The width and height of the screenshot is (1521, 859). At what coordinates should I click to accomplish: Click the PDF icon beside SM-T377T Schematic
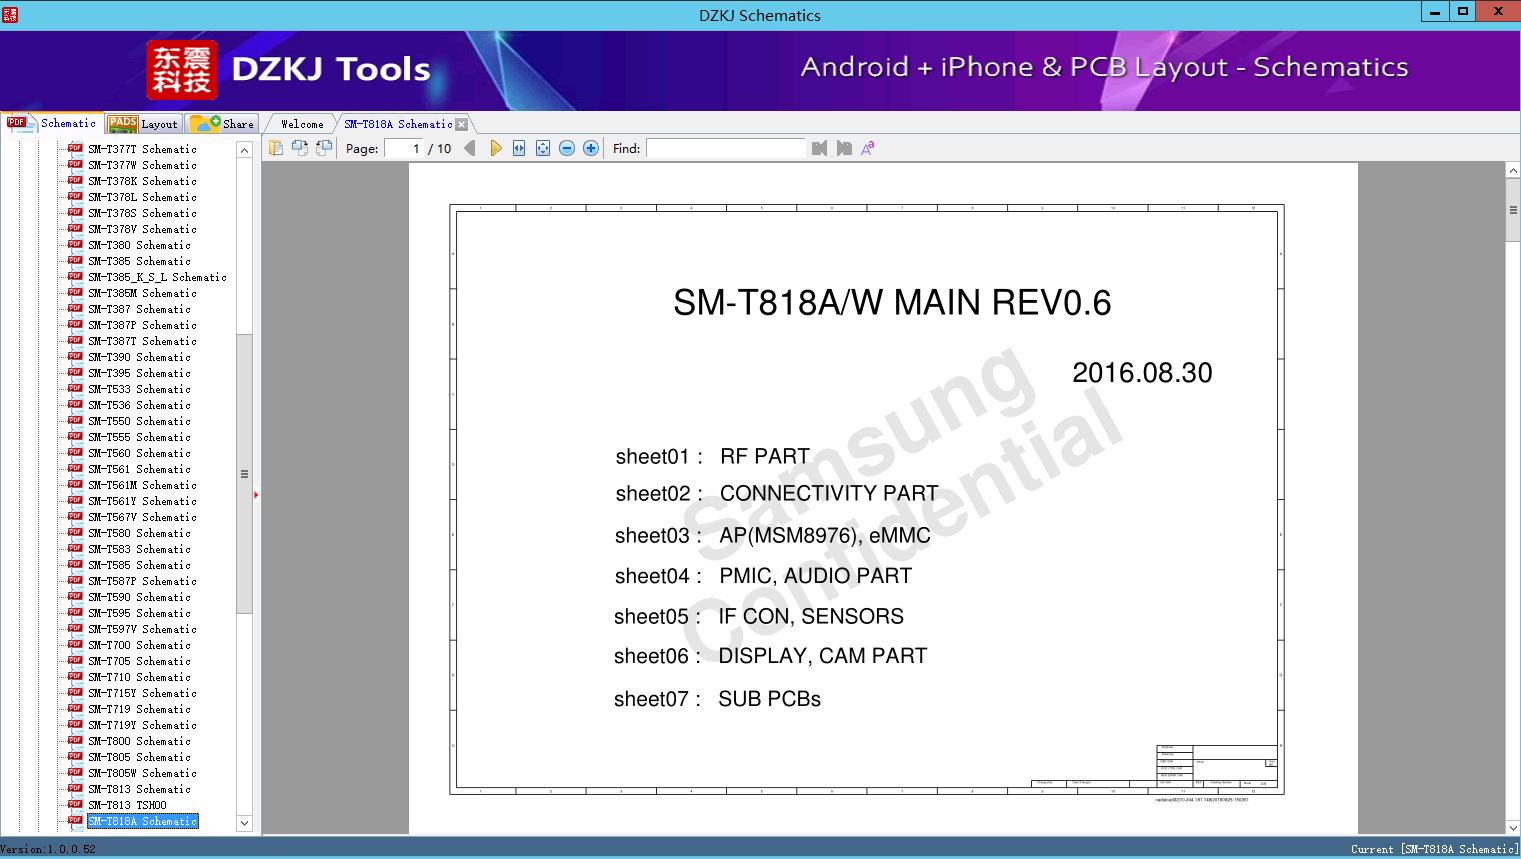coord(75,148)
